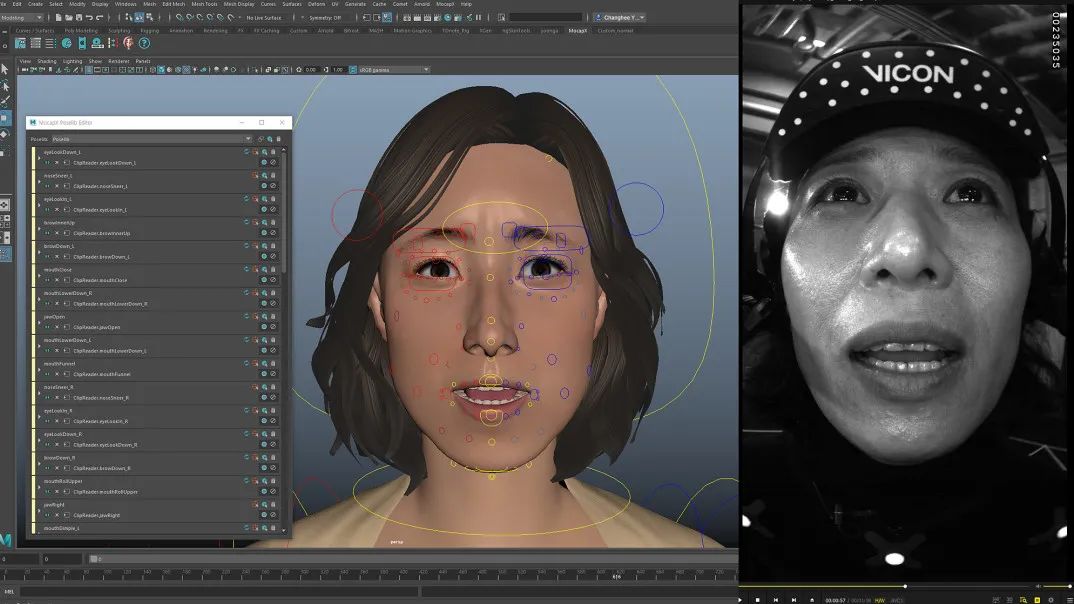Delete the eyeLookDown_L pose with trash icon
The width and height of the screenshot is (1074, 604).
tap(273, 152)
